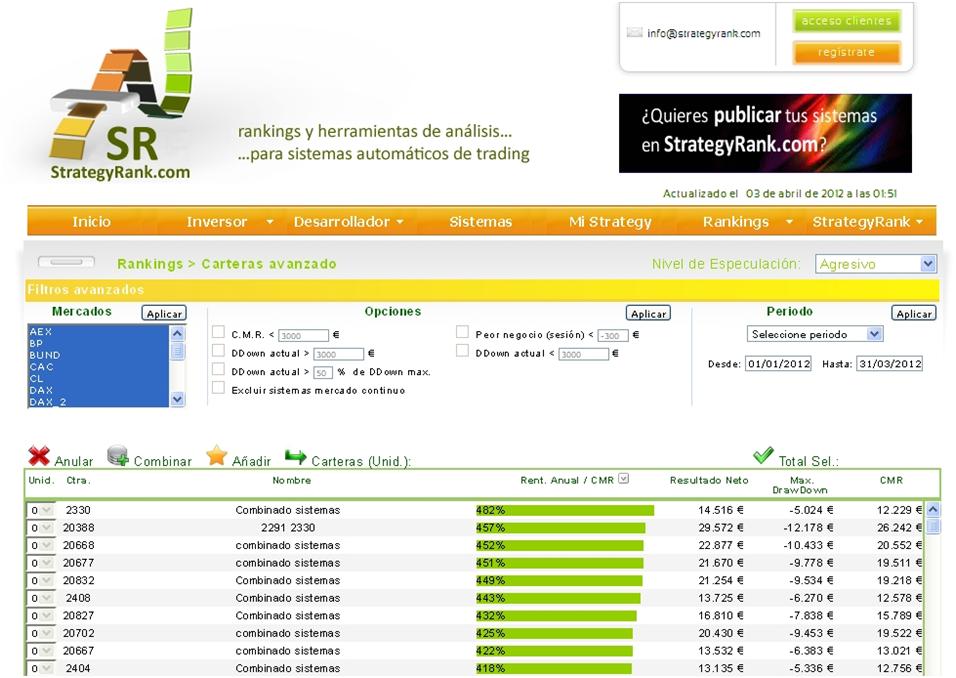The width and height of the screenshot is (956, 678).
Task: Click the green checkmark Total Sel. icon
Action: click(x=763, y=455)
